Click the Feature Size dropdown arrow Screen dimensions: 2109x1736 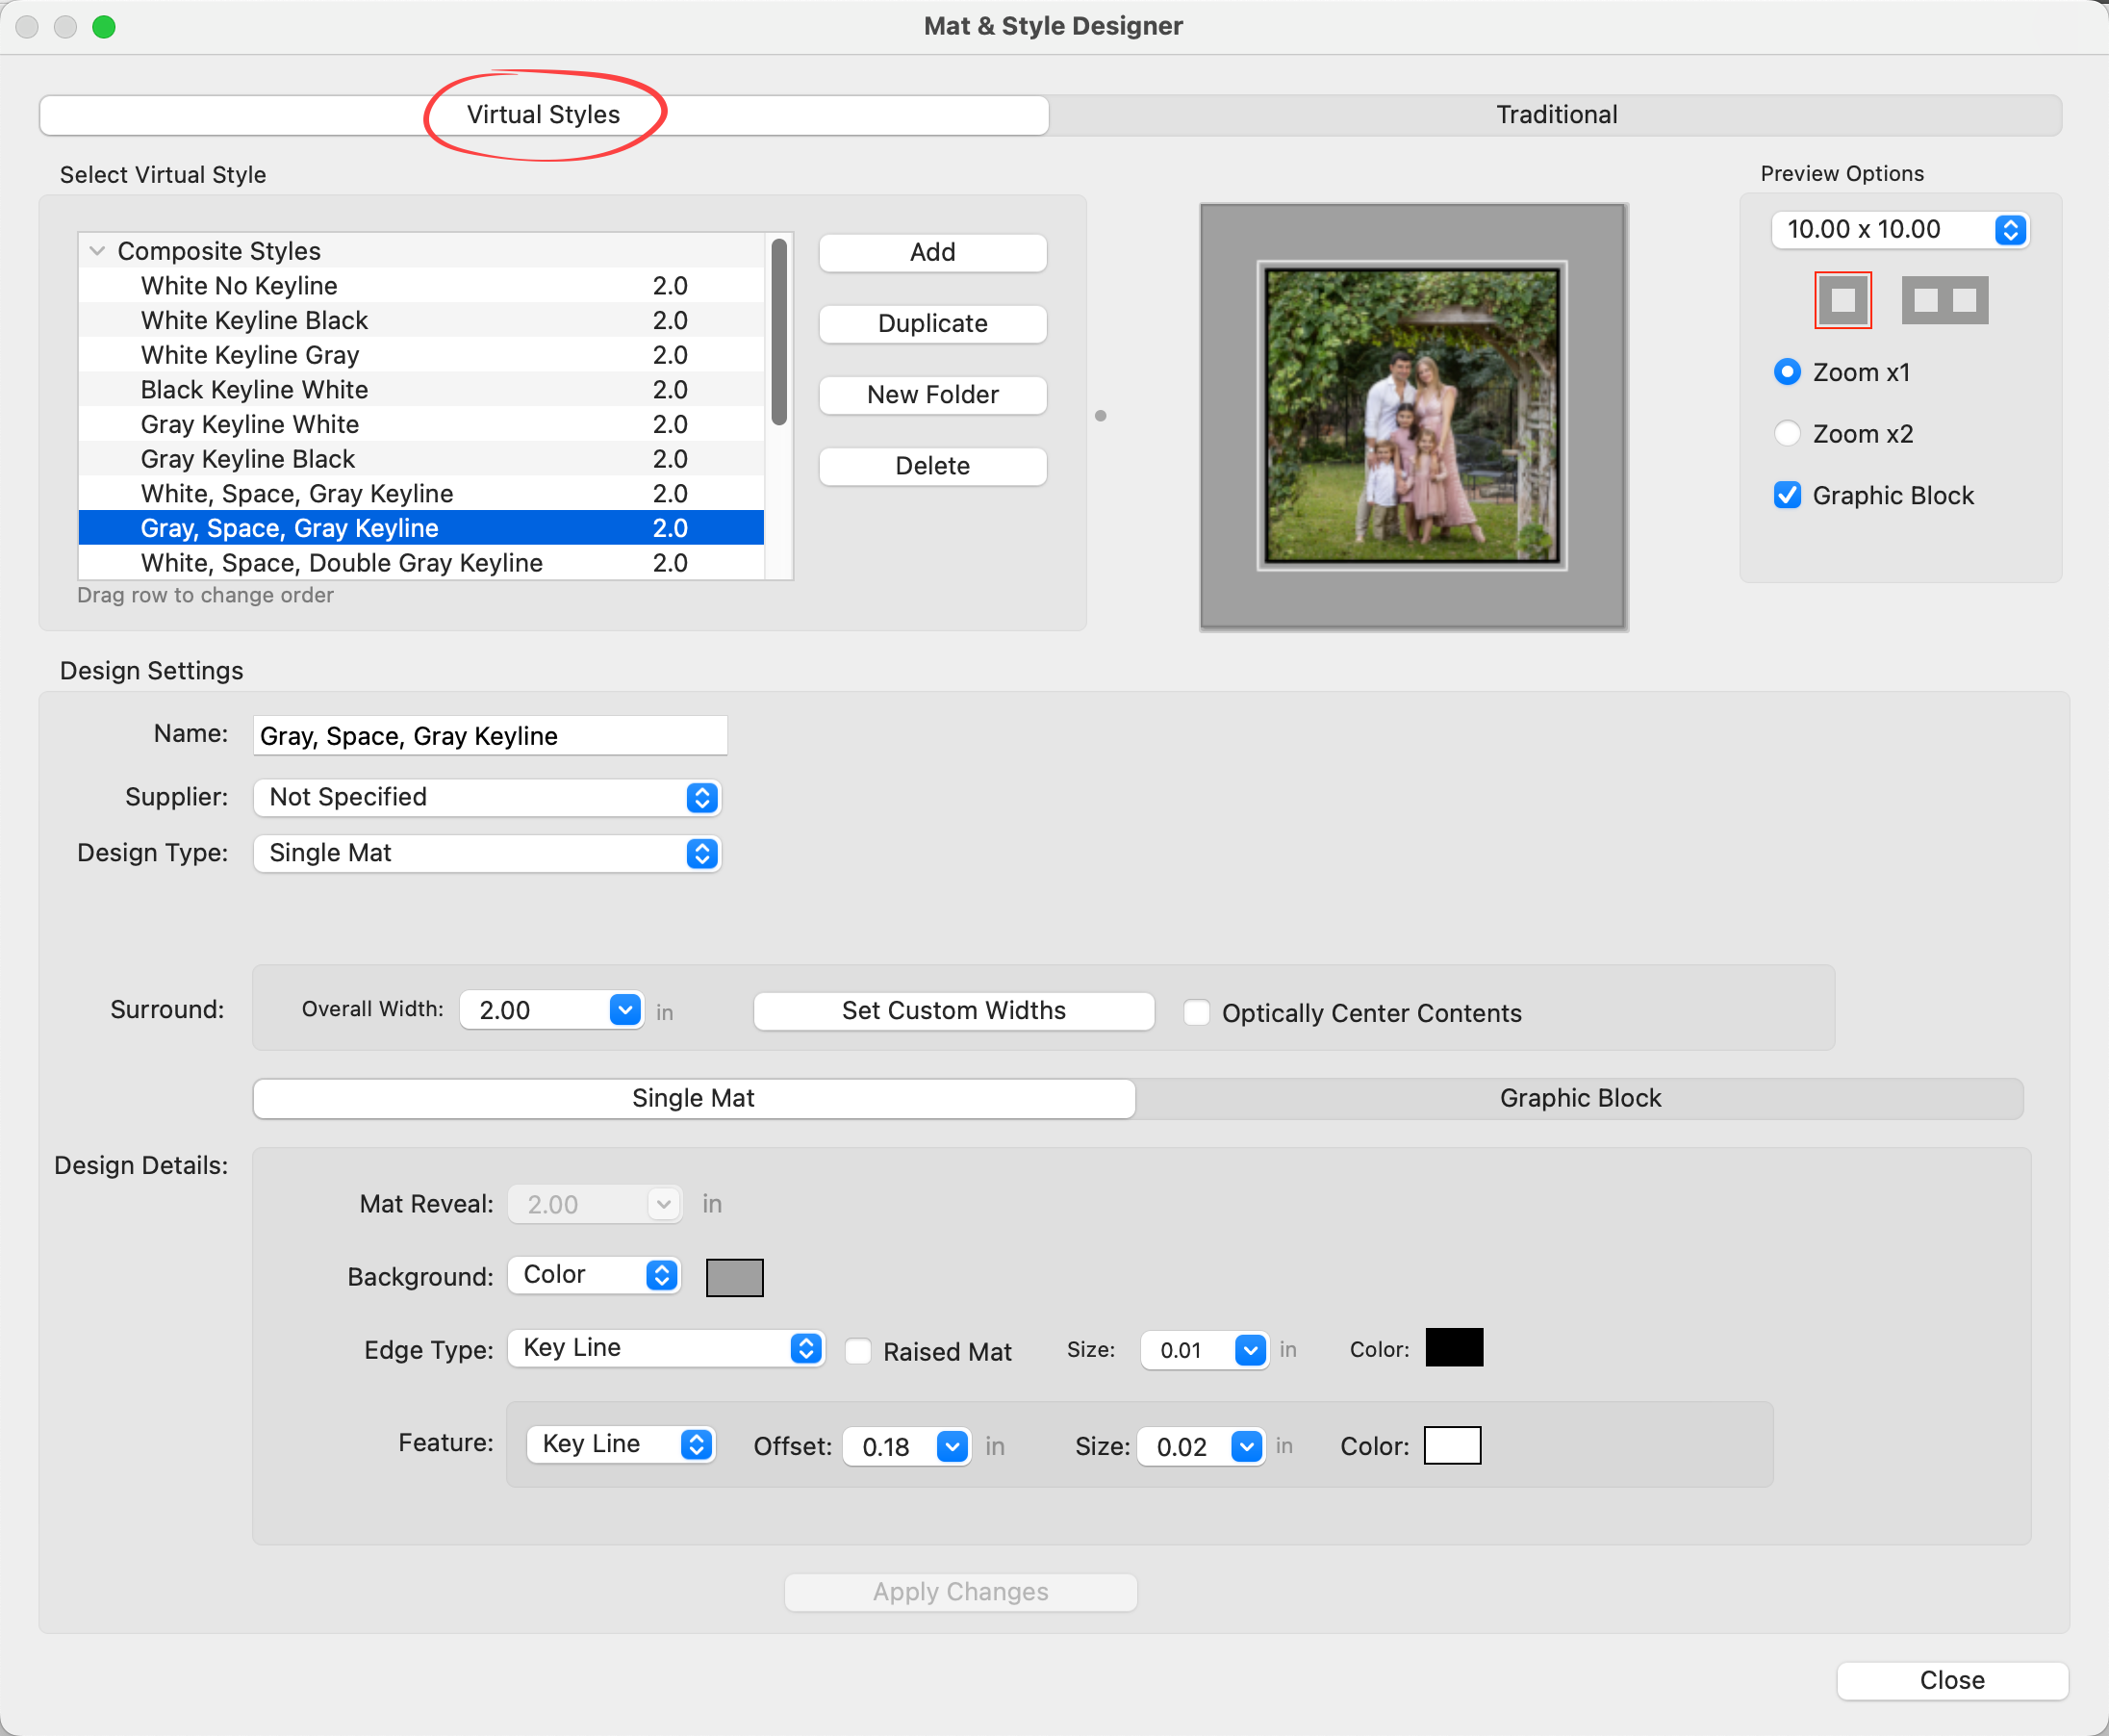point(1246,1446)
